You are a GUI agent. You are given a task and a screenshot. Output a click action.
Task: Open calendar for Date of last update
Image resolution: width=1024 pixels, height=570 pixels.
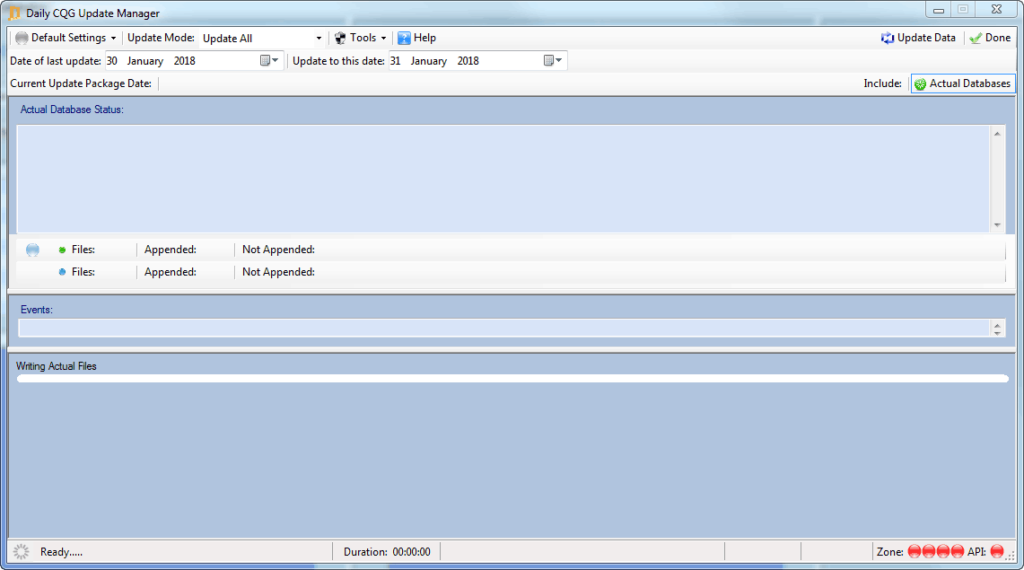click(269, 61)
